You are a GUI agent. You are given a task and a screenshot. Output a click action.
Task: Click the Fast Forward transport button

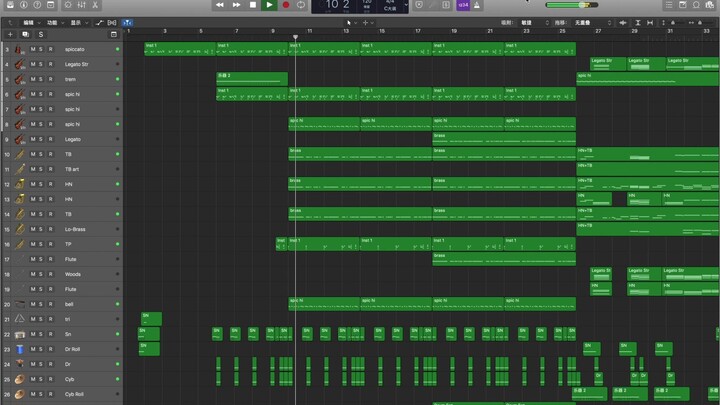(236, 5)
